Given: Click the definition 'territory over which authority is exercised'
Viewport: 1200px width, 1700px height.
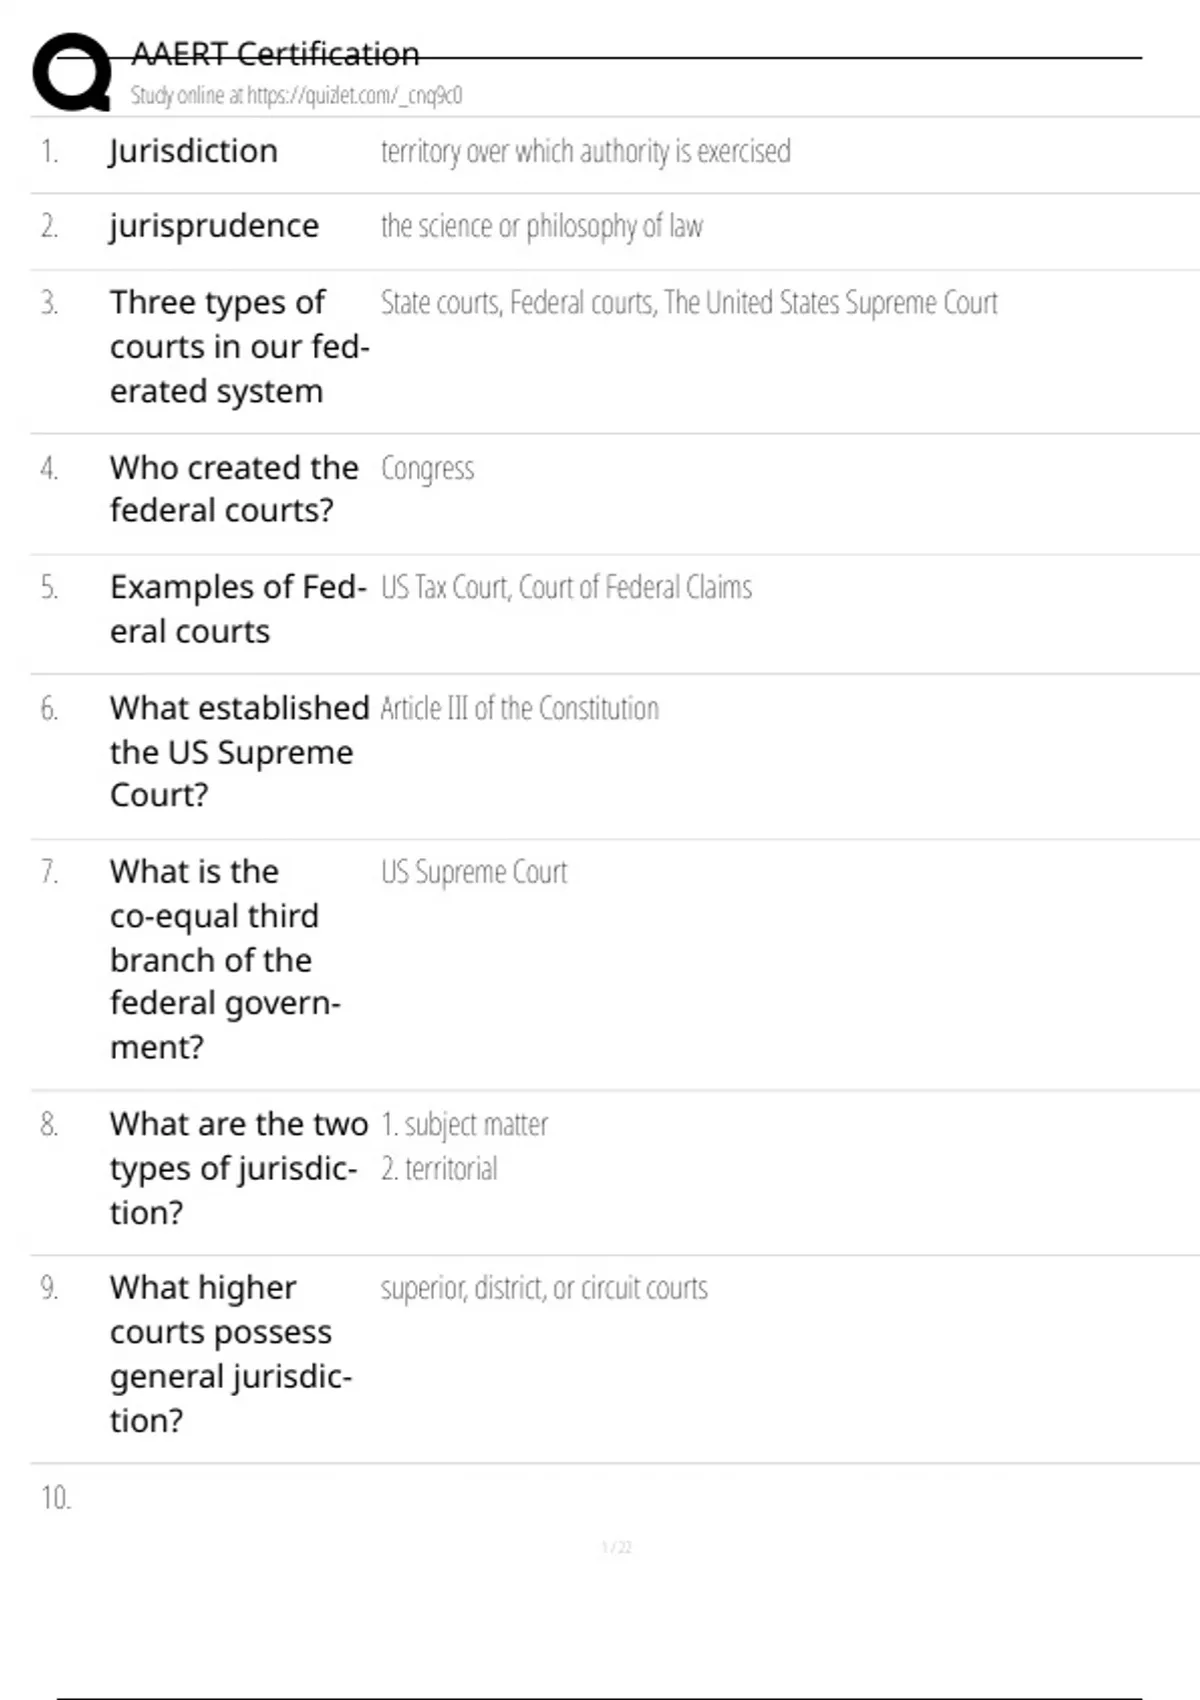Looking at the screenshot, I should click(585, 152).
